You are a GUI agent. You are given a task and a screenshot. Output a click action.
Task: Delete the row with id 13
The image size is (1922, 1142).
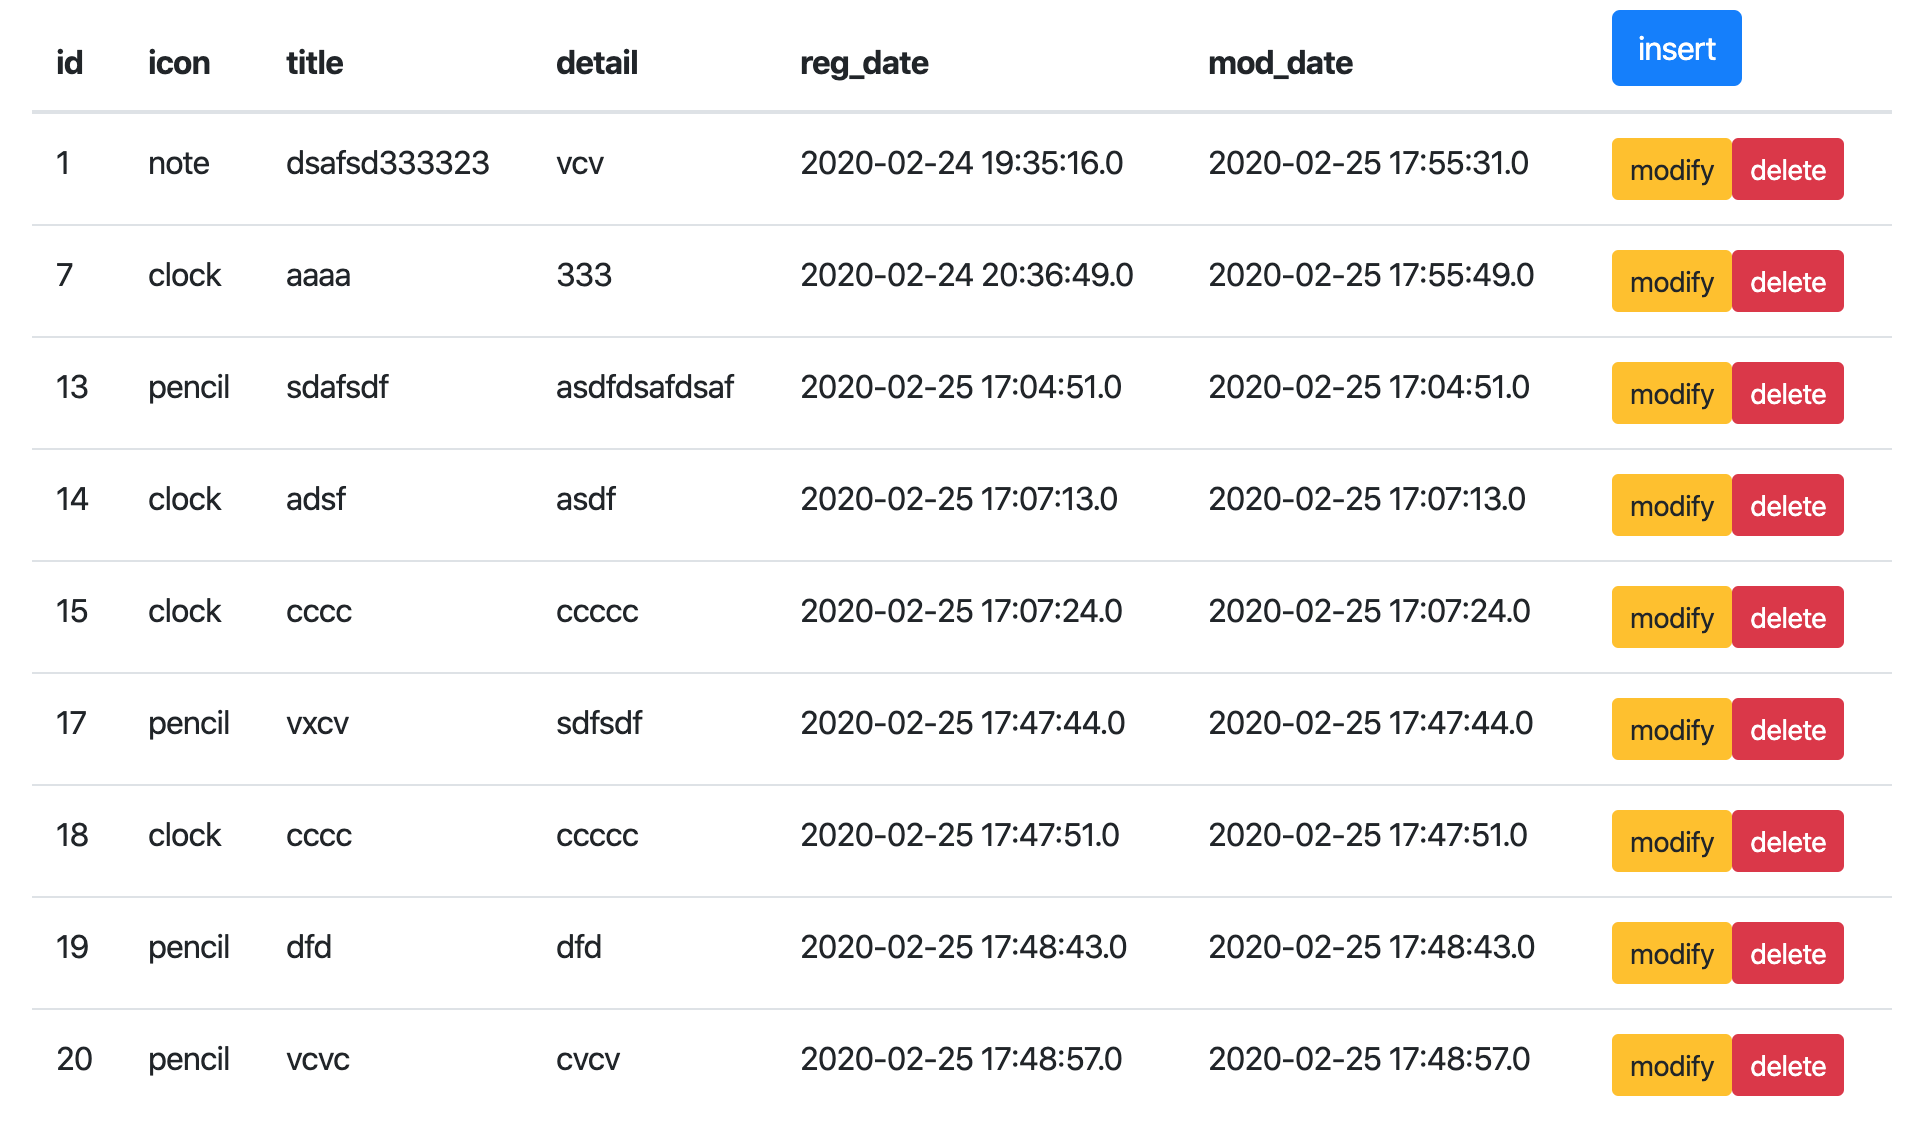1787,394
